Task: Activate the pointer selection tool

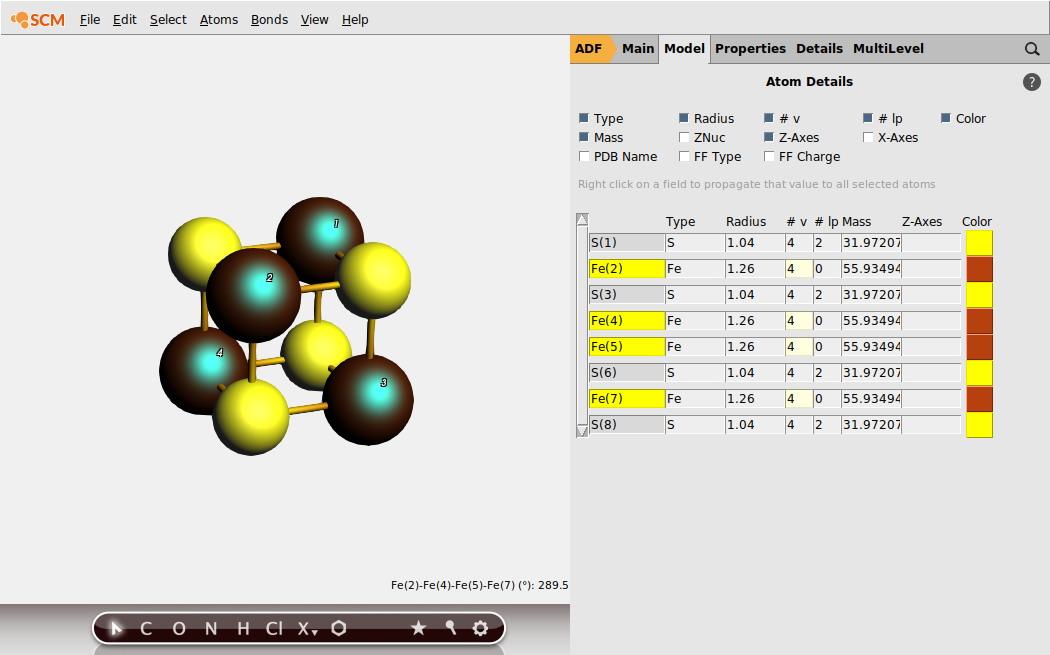Action: point(115,628)
